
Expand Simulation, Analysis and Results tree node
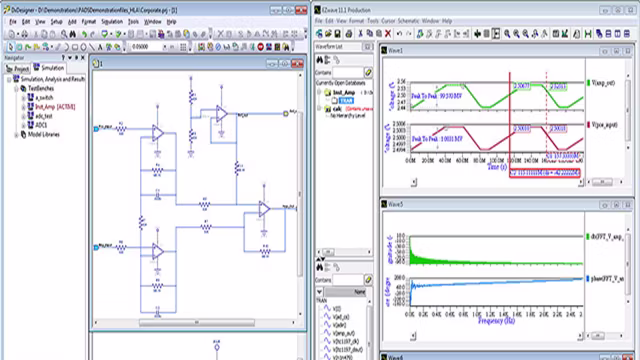[9, 79]
